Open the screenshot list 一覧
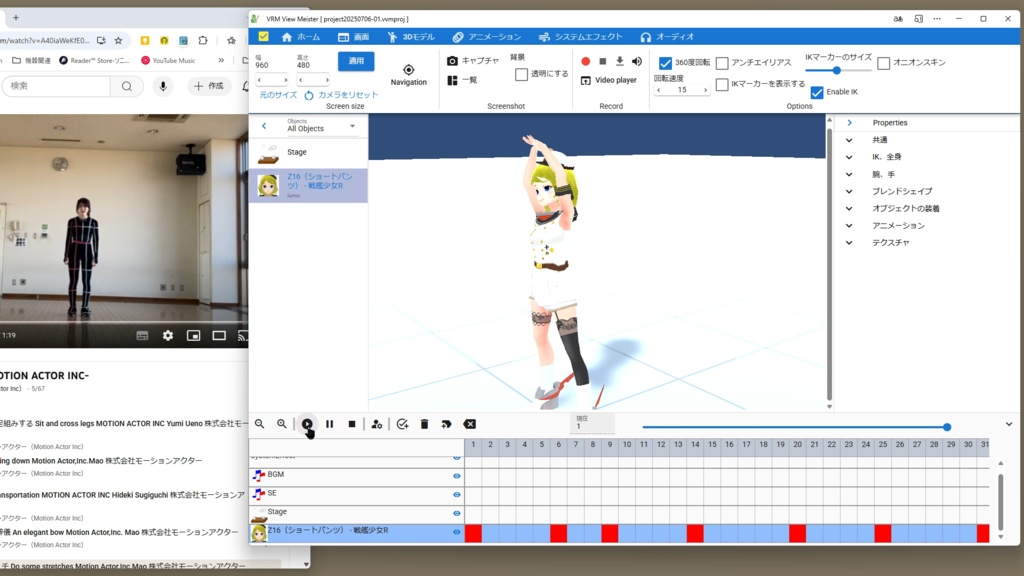The width and height of the screenshot is (1024, 576). tap(462, 80)
